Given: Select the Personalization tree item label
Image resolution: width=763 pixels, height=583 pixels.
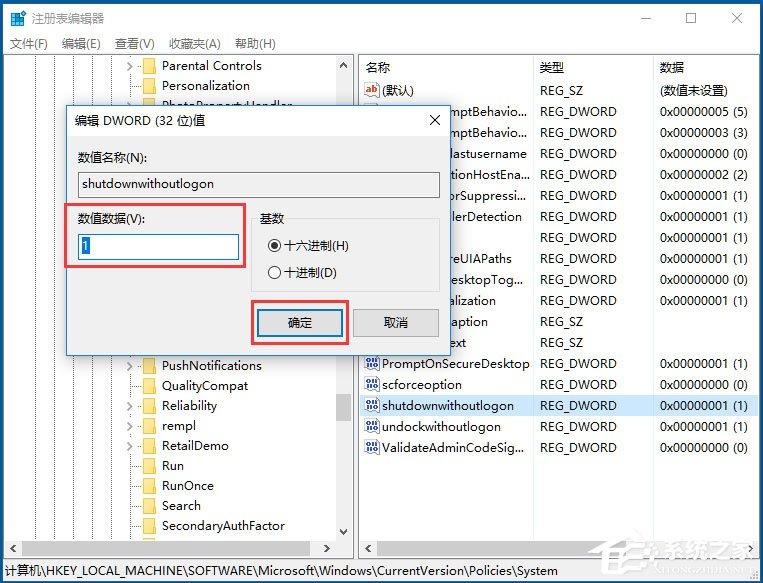Looking at the screenshot, I should click(206, 86).
